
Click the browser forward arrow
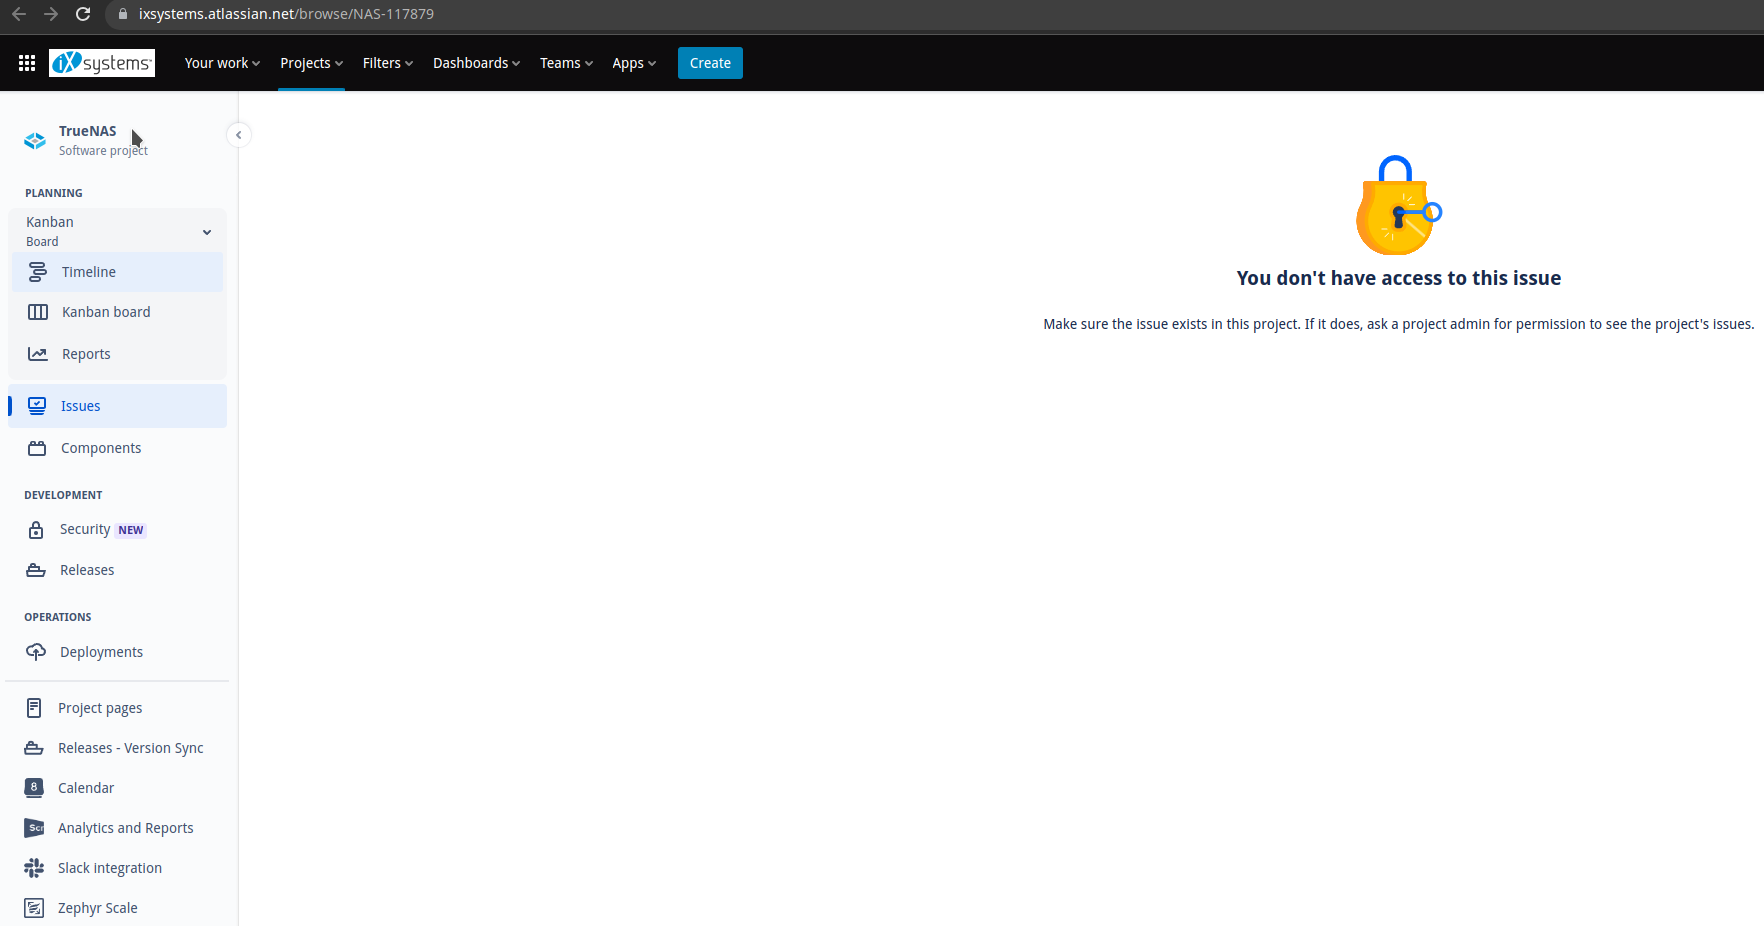51,14
